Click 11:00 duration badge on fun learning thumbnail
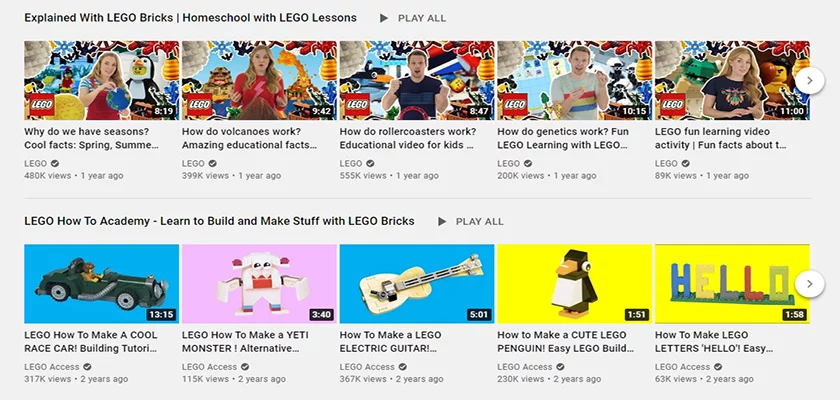This screenshot has height=400, width=840. coord(792,111)
